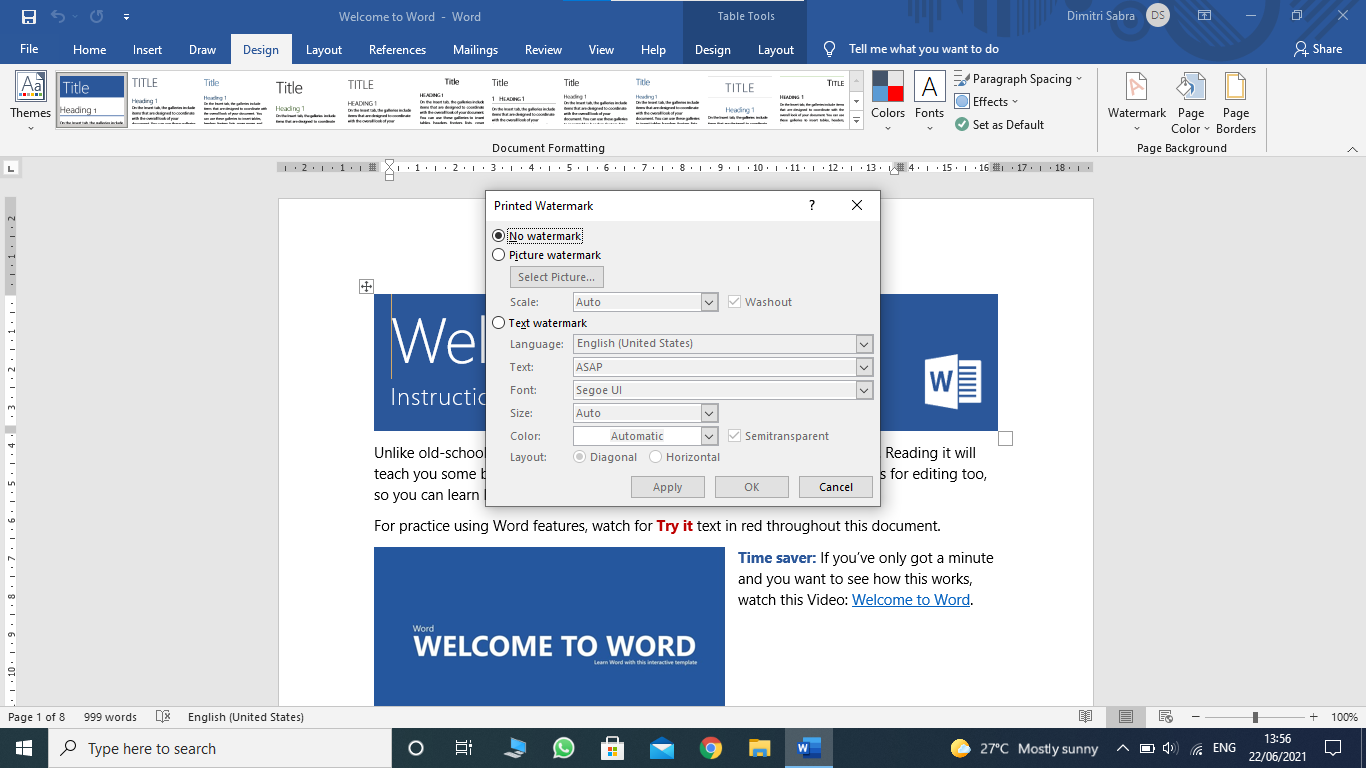Select the Text watermark radio button
Screen dimensions: 1366x768
click(499, 323)
